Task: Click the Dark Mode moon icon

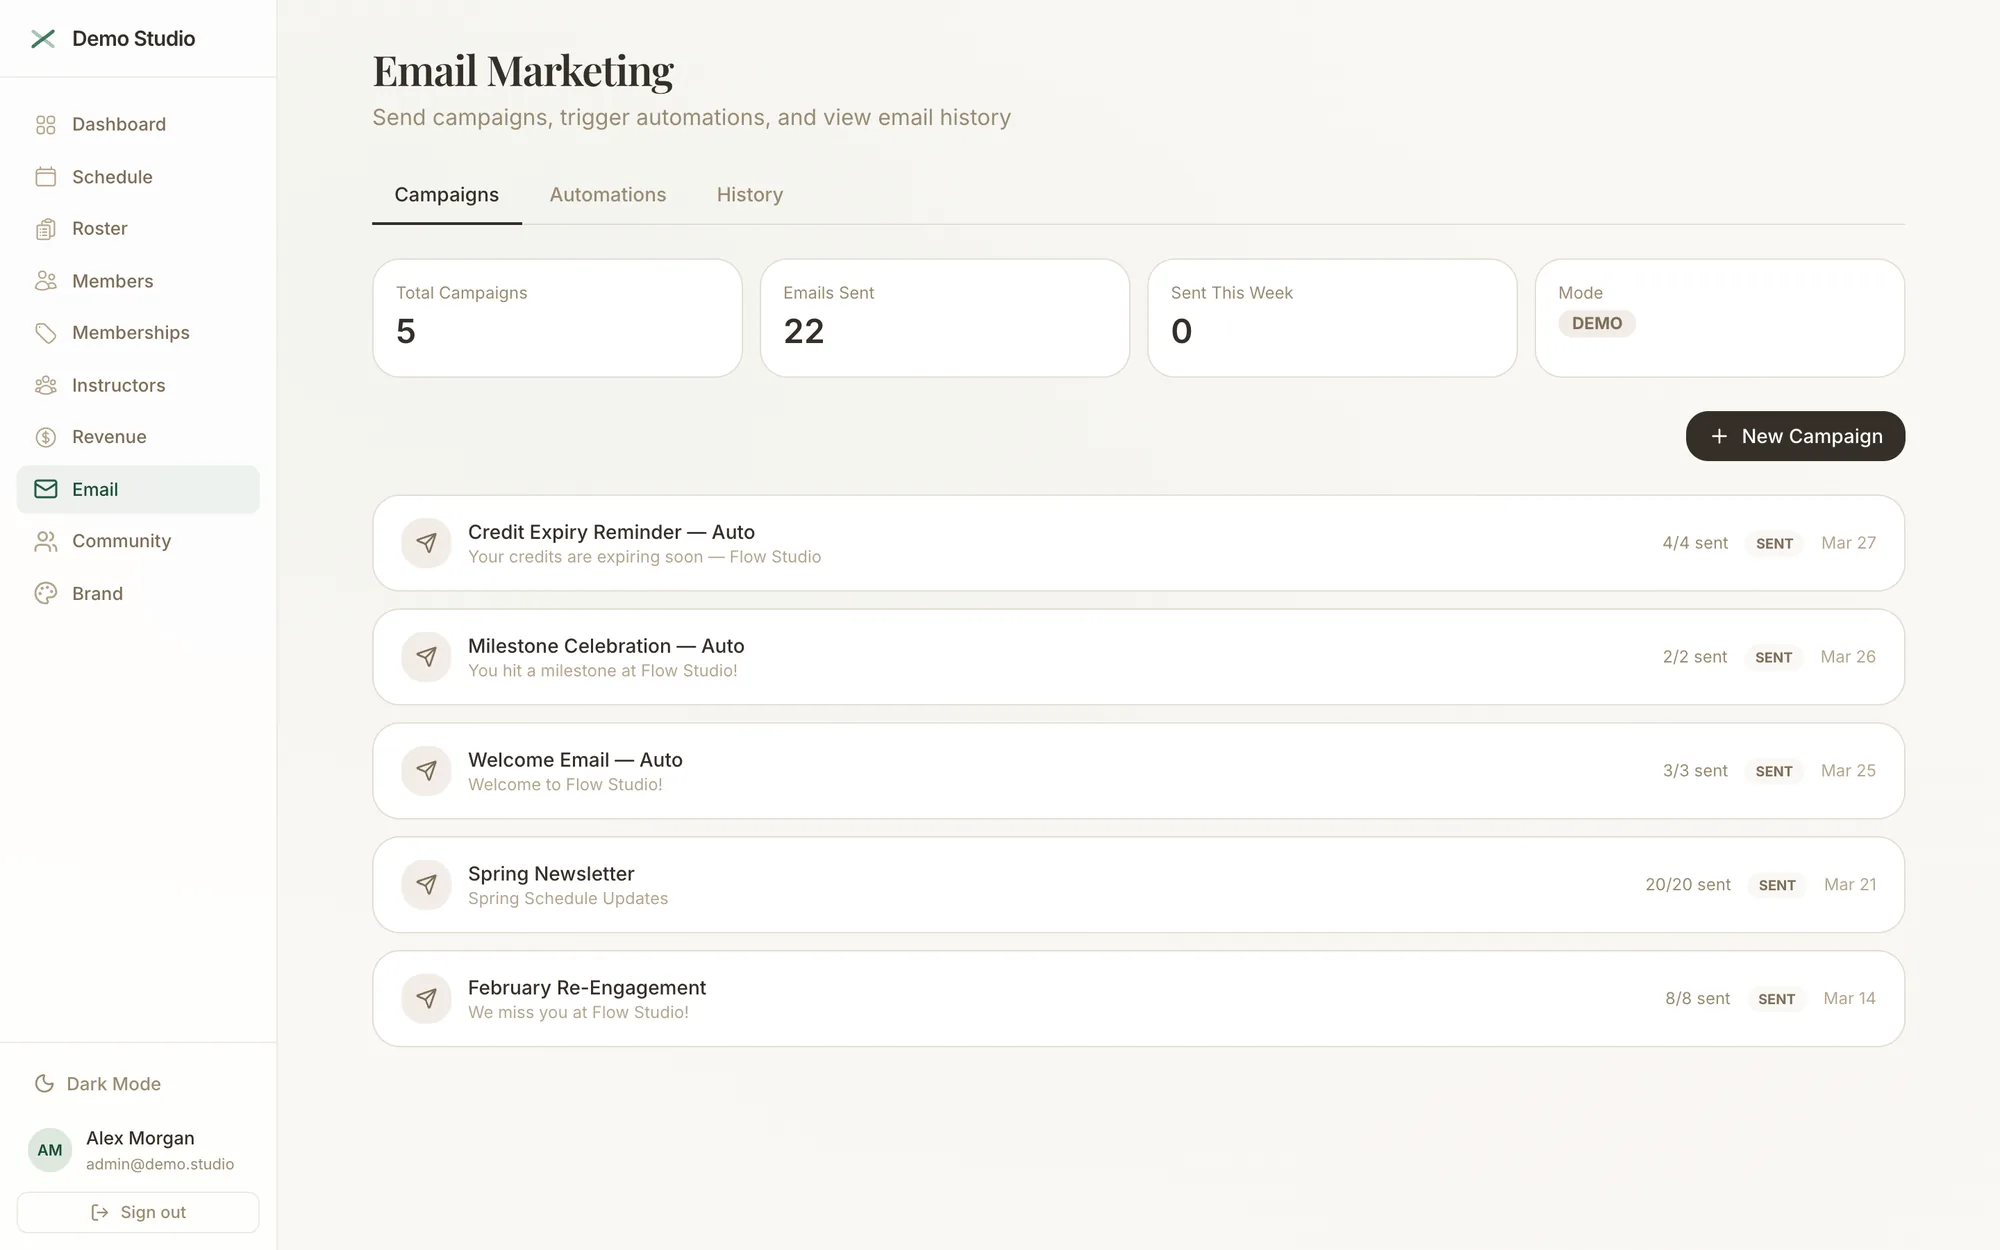Action: click(44, 1084)
